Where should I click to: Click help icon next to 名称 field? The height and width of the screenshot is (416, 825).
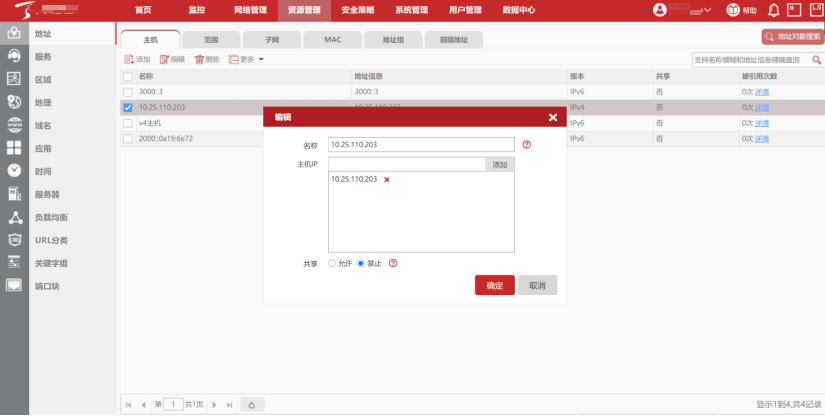(x=526, y=144)
